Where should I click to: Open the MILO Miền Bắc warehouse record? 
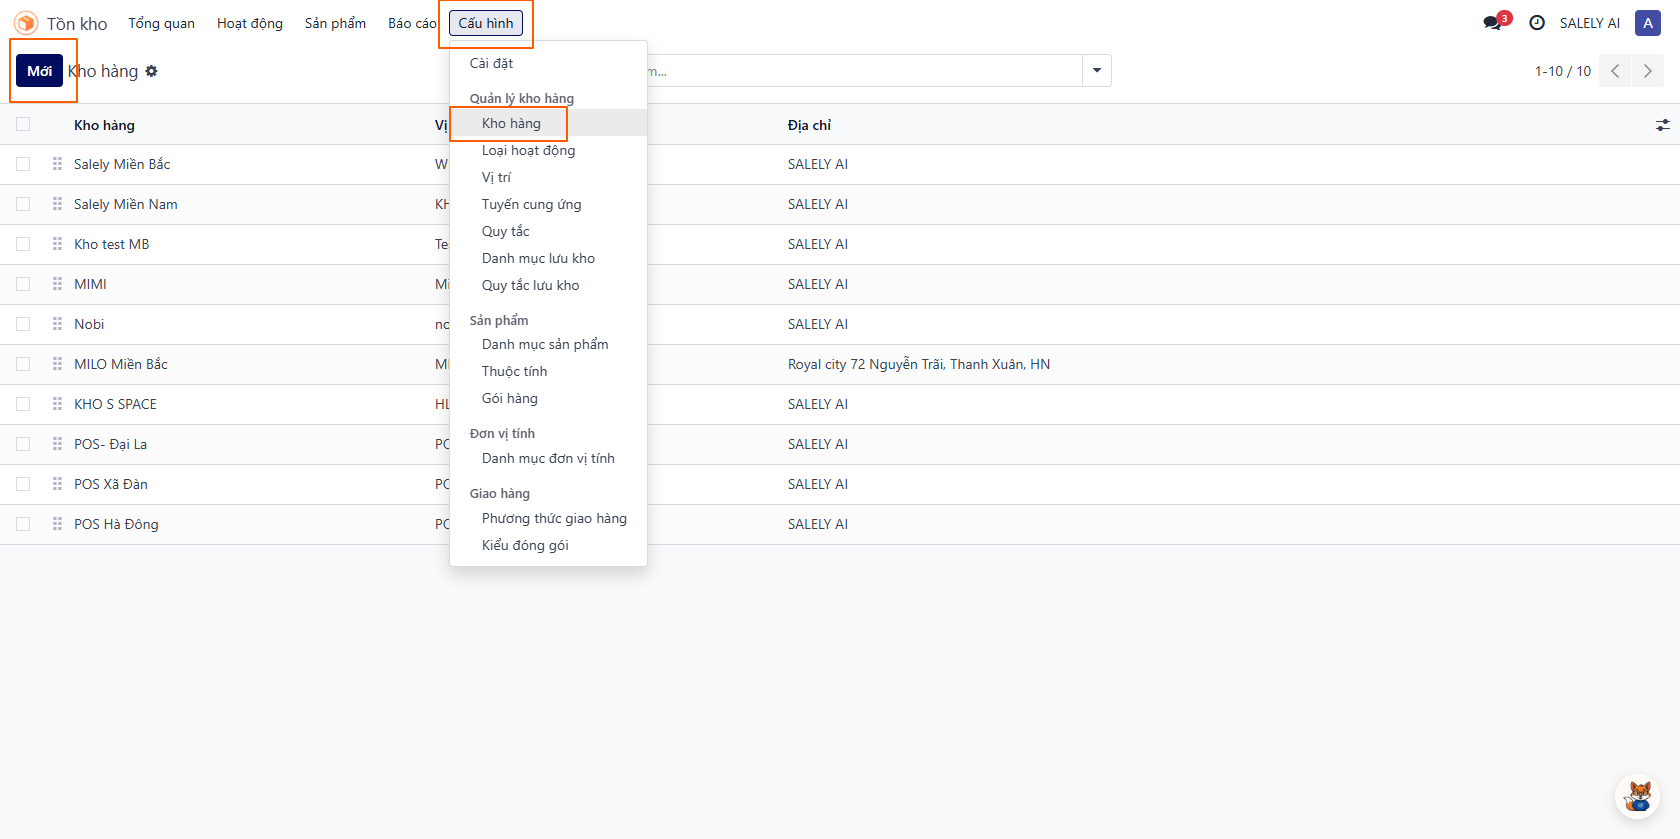(x=121, y=364)
